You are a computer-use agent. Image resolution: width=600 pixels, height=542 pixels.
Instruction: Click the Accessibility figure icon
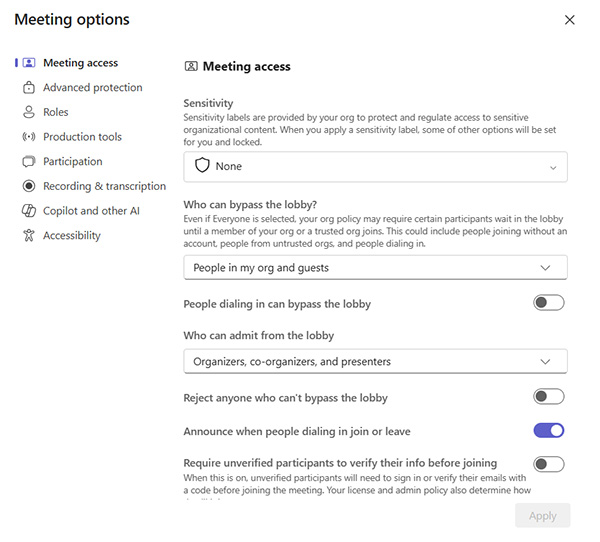pyautogui.click(x=29, y=235)
